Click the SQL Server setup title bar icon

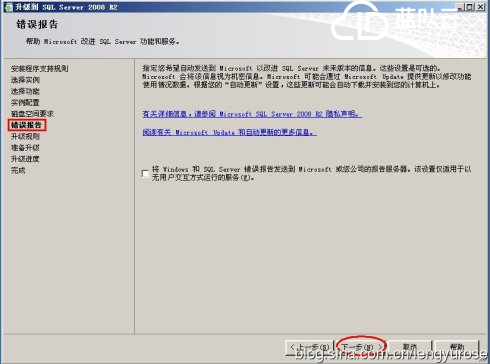pos(8,7)
